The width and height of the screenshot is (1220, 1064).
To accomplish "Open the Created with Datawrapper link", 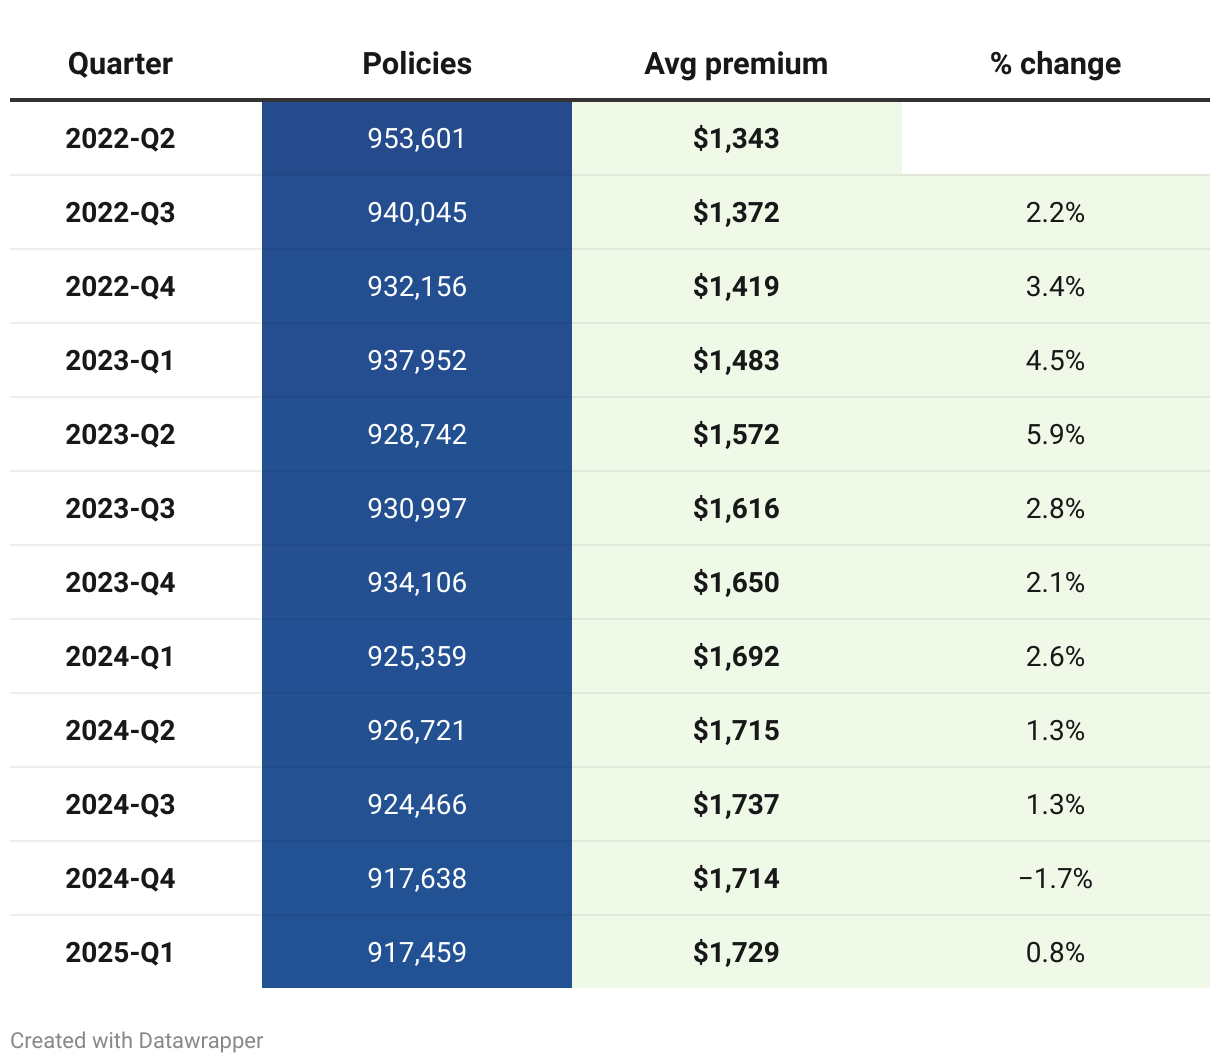I will [137, 1040].
